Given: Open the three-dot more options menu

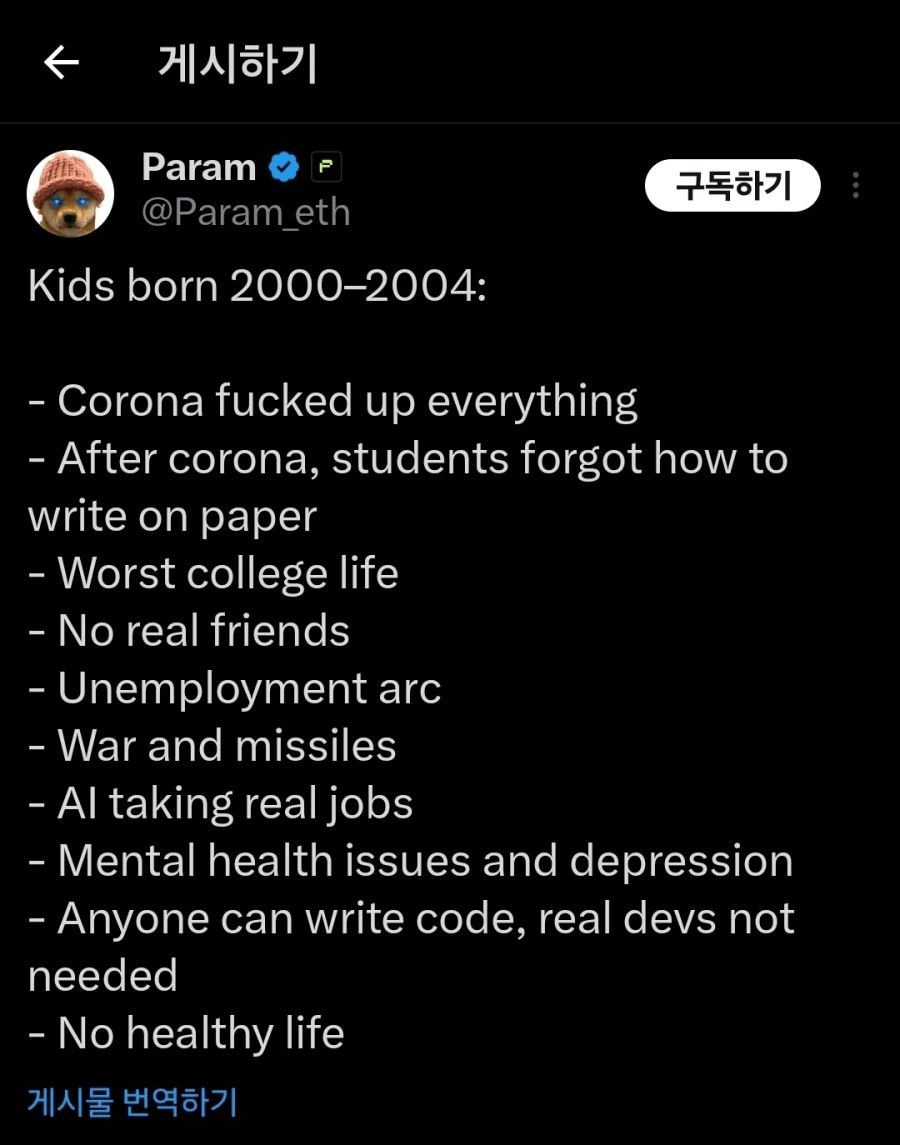Looking at the screenshot, I should [855, 186].
